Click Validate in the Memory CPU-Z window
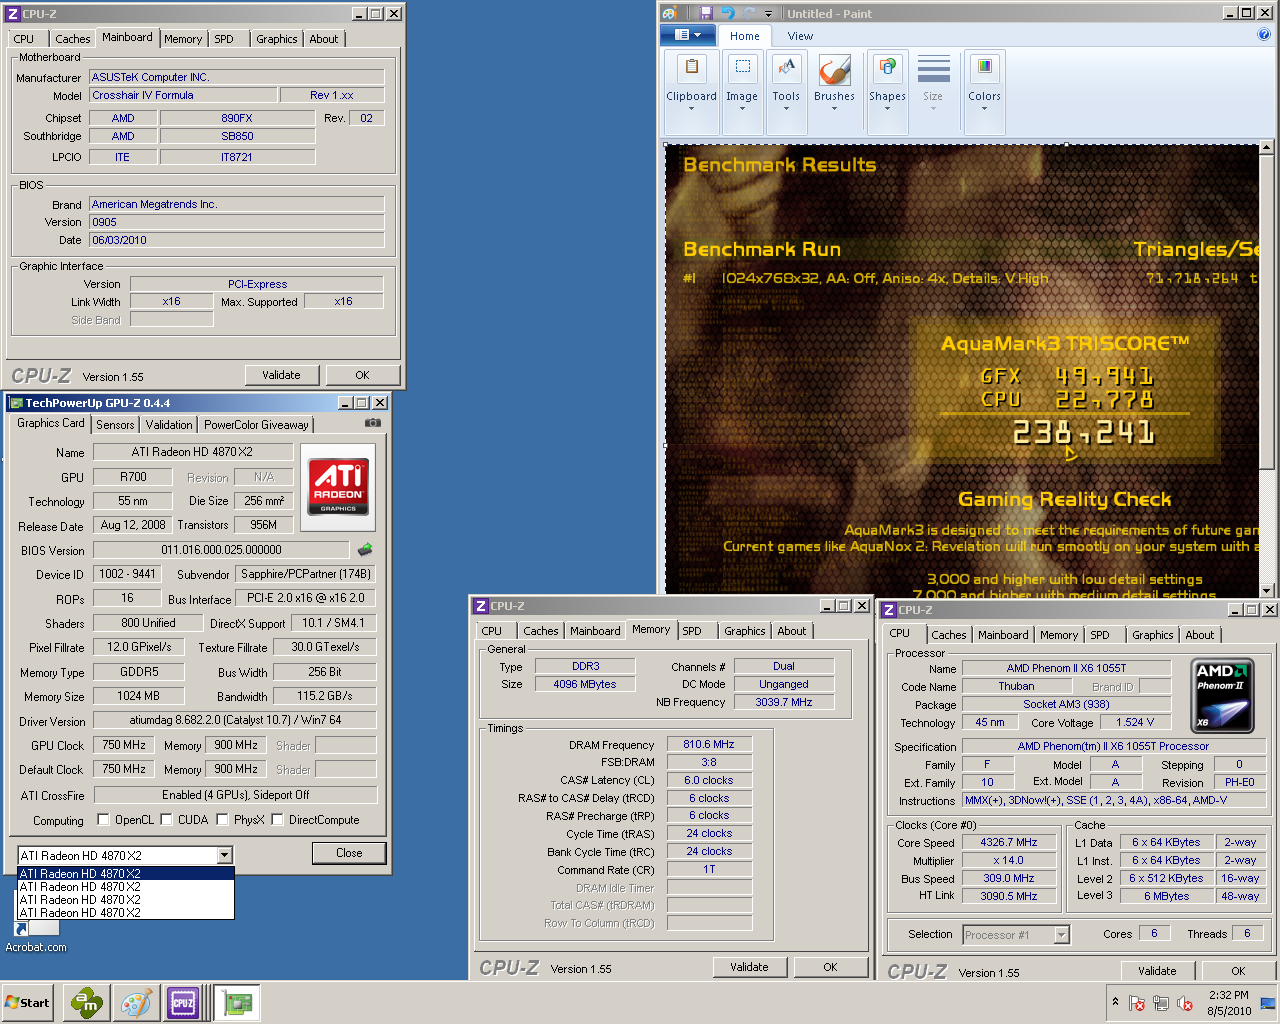 coord(749,967)
